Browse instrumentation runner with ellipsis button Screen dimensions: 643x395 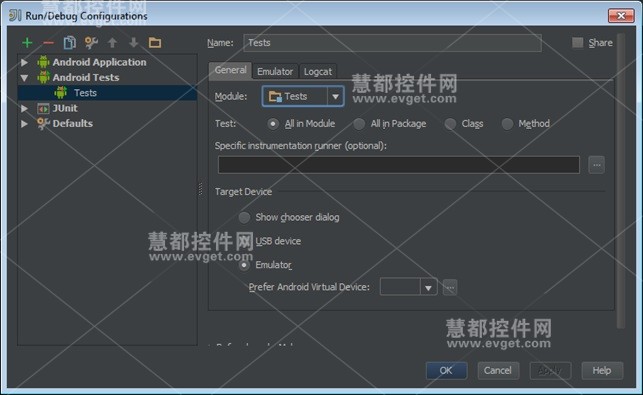coord(597,165)
